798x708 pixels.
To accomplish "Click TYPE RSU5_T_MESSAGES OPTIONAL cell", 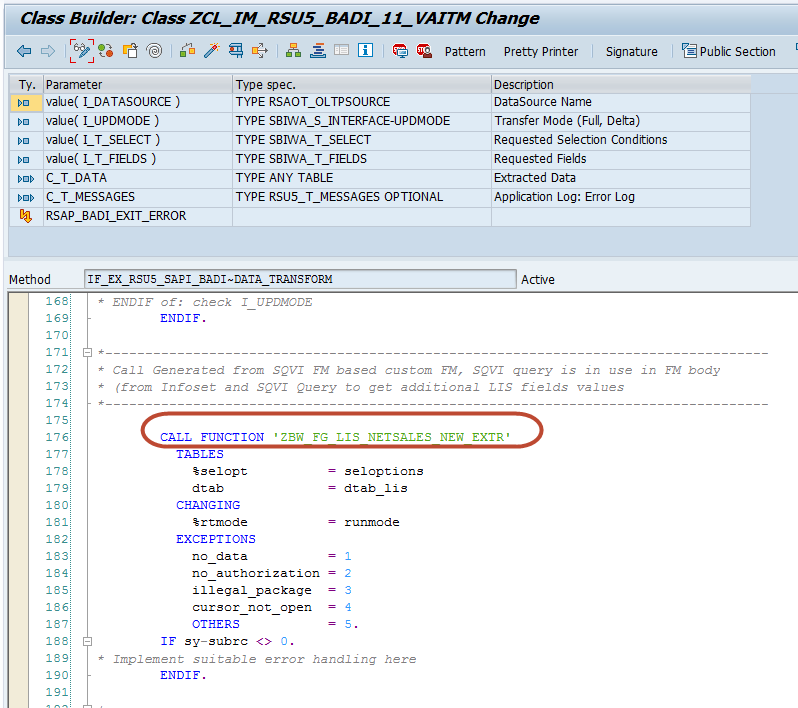I will coord(362,197).
